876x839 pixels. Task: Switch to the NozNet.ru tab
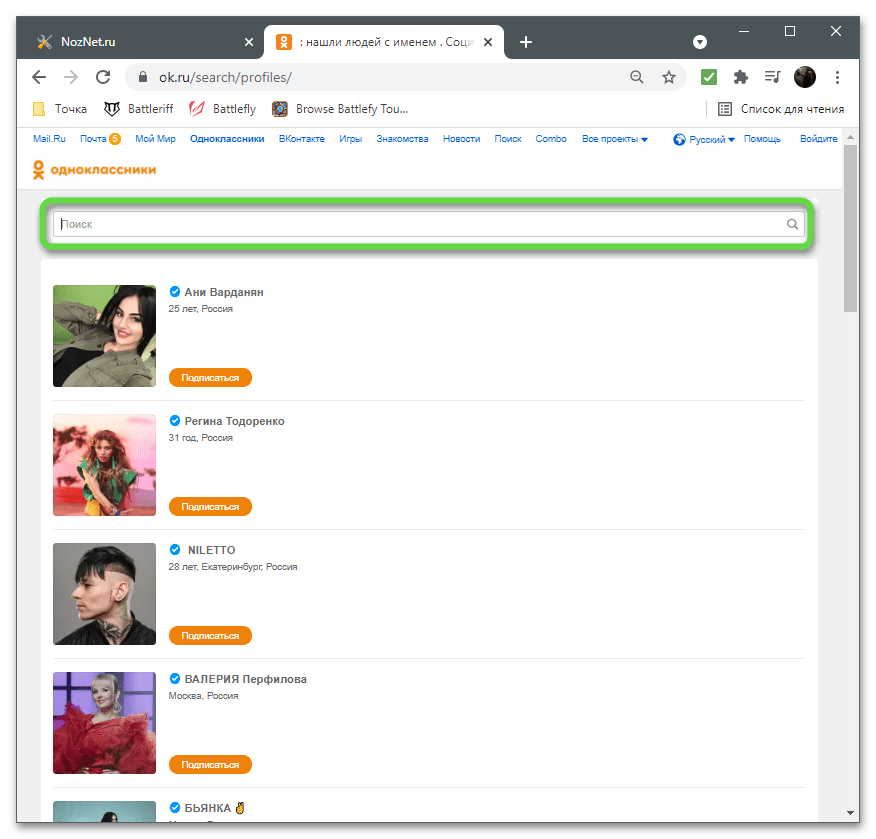pyautogui.click(x=140, y=42)
